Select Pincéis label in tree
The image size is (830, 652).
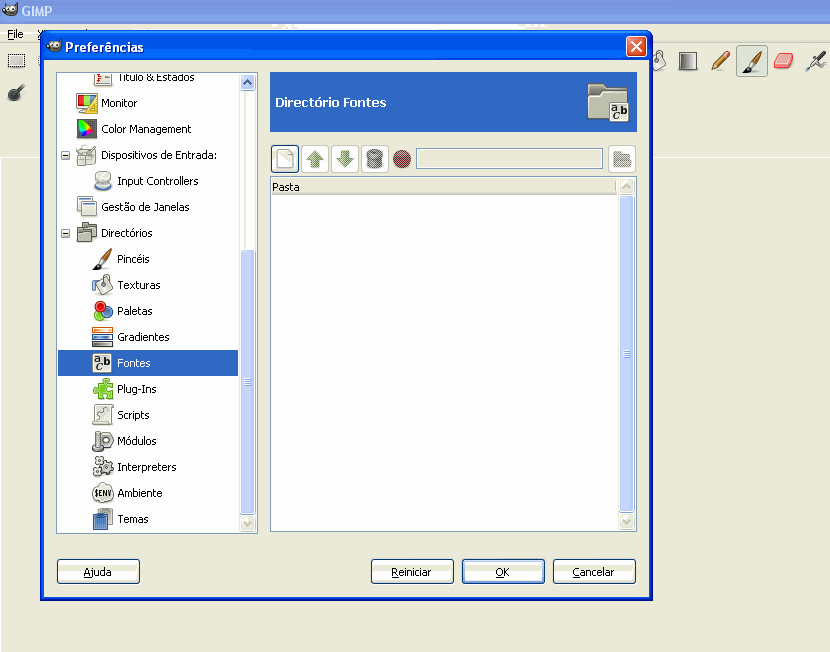[x=133, y=259]
